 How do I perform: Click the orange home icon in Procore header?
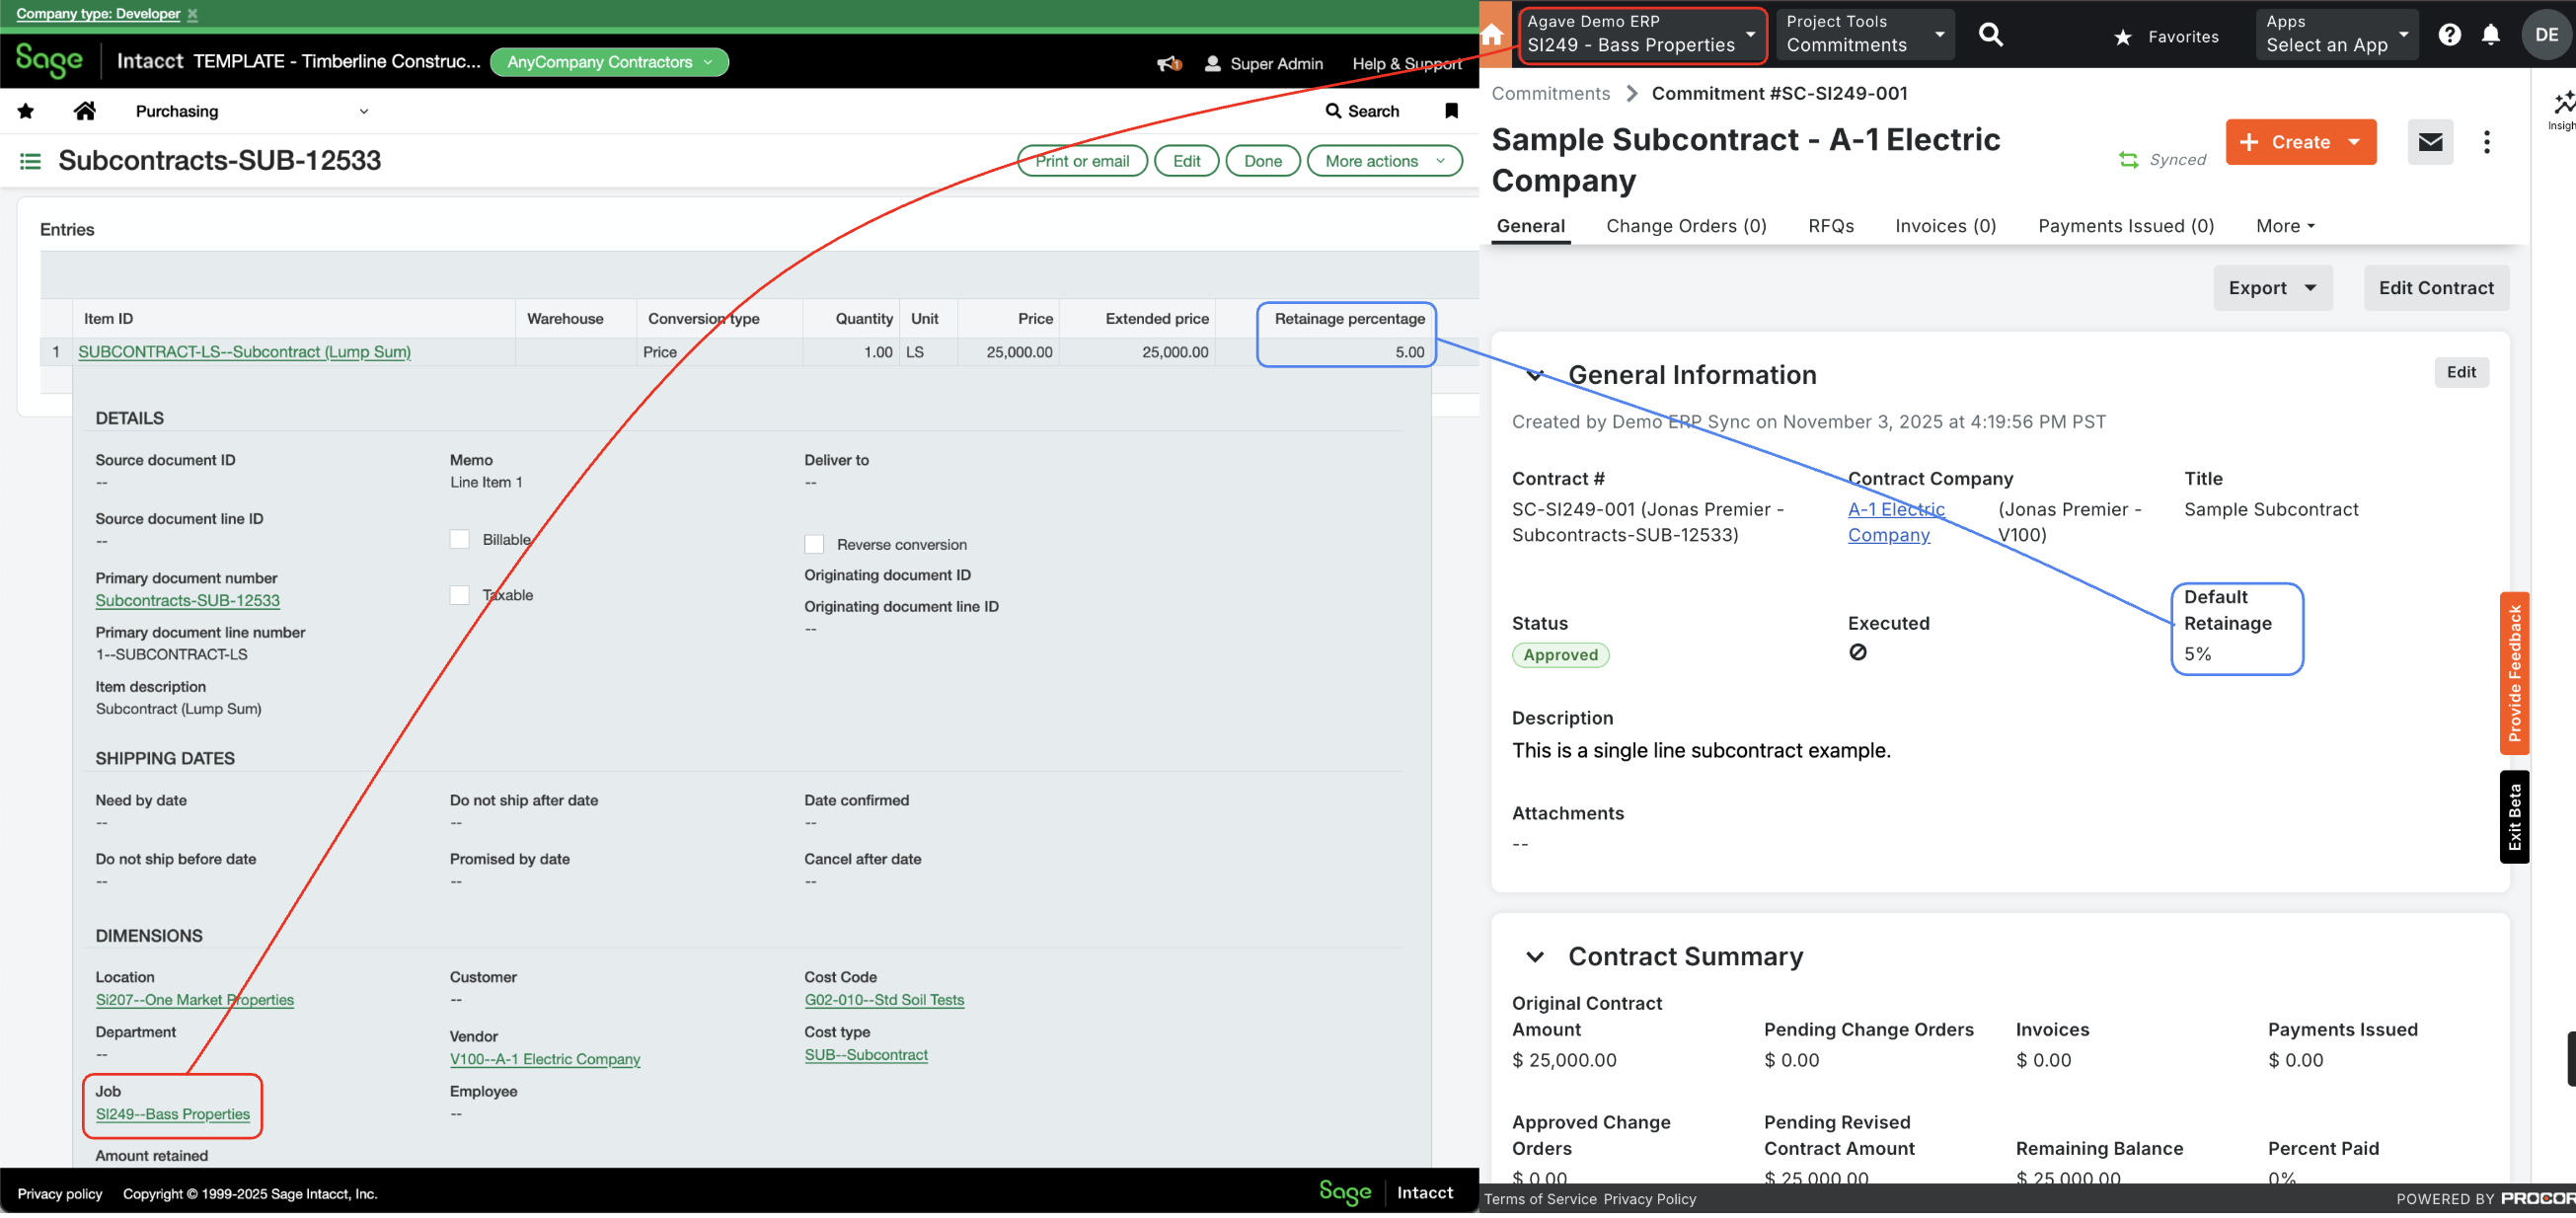1492,33
